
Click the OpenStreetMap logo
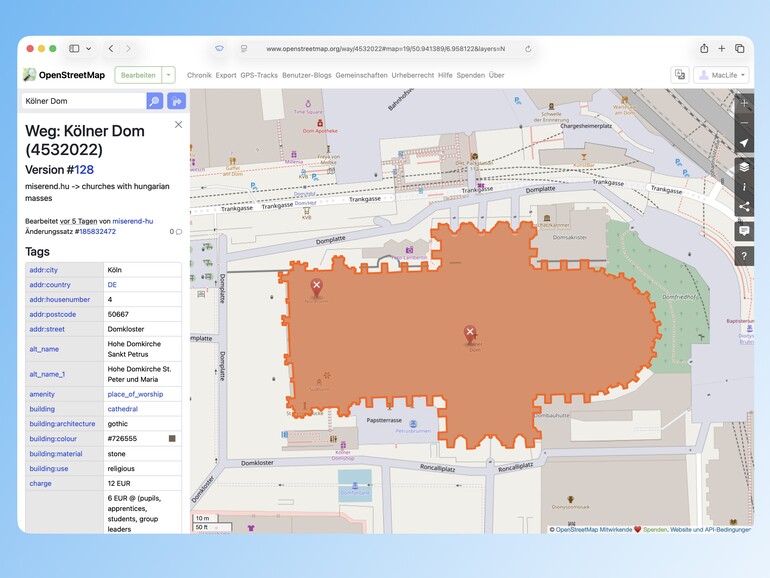(64, 75)
